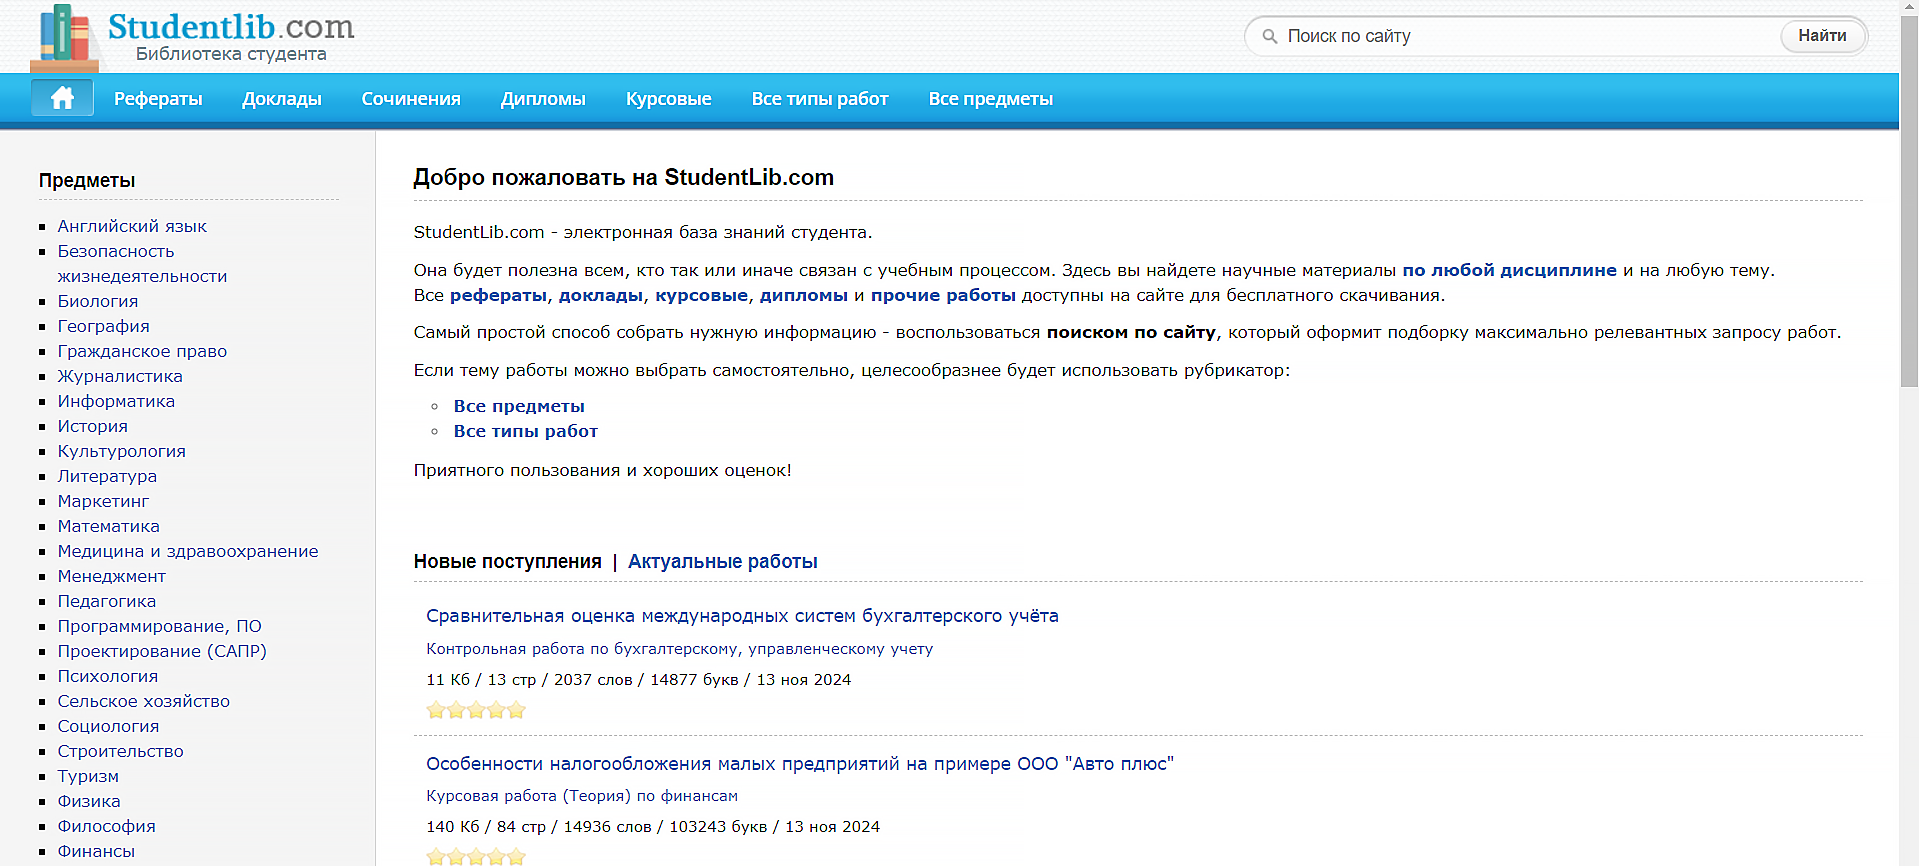Screen dimensions: 1919x866
Task: Open География subject link
Action: (x=104, y=326)
